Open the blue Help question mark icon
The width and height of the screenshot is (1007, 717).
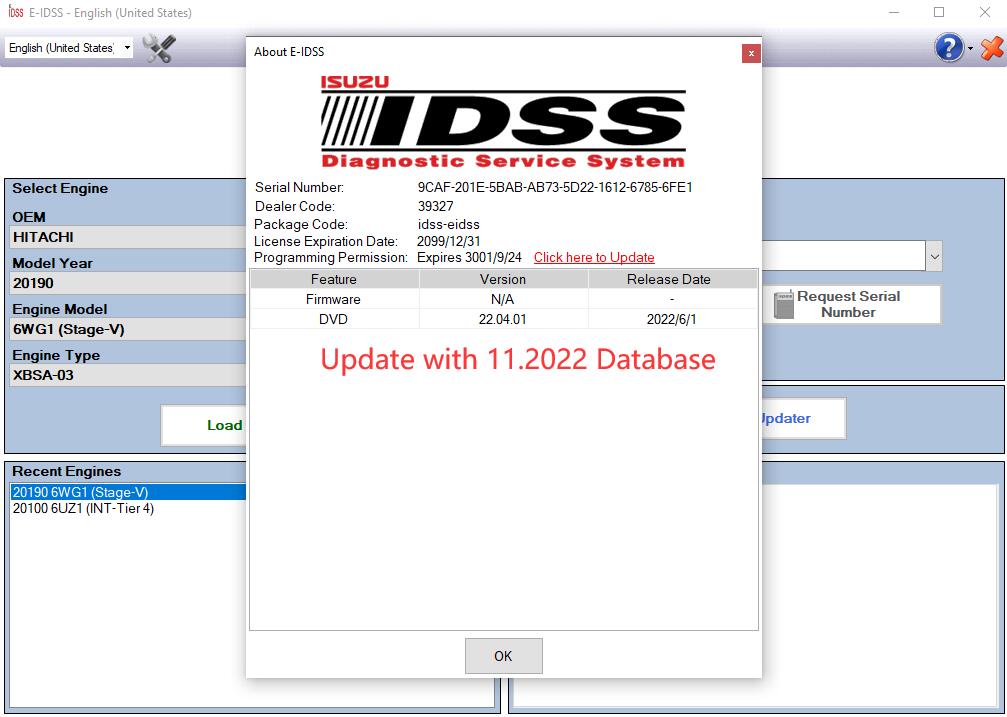click(949, 48)
